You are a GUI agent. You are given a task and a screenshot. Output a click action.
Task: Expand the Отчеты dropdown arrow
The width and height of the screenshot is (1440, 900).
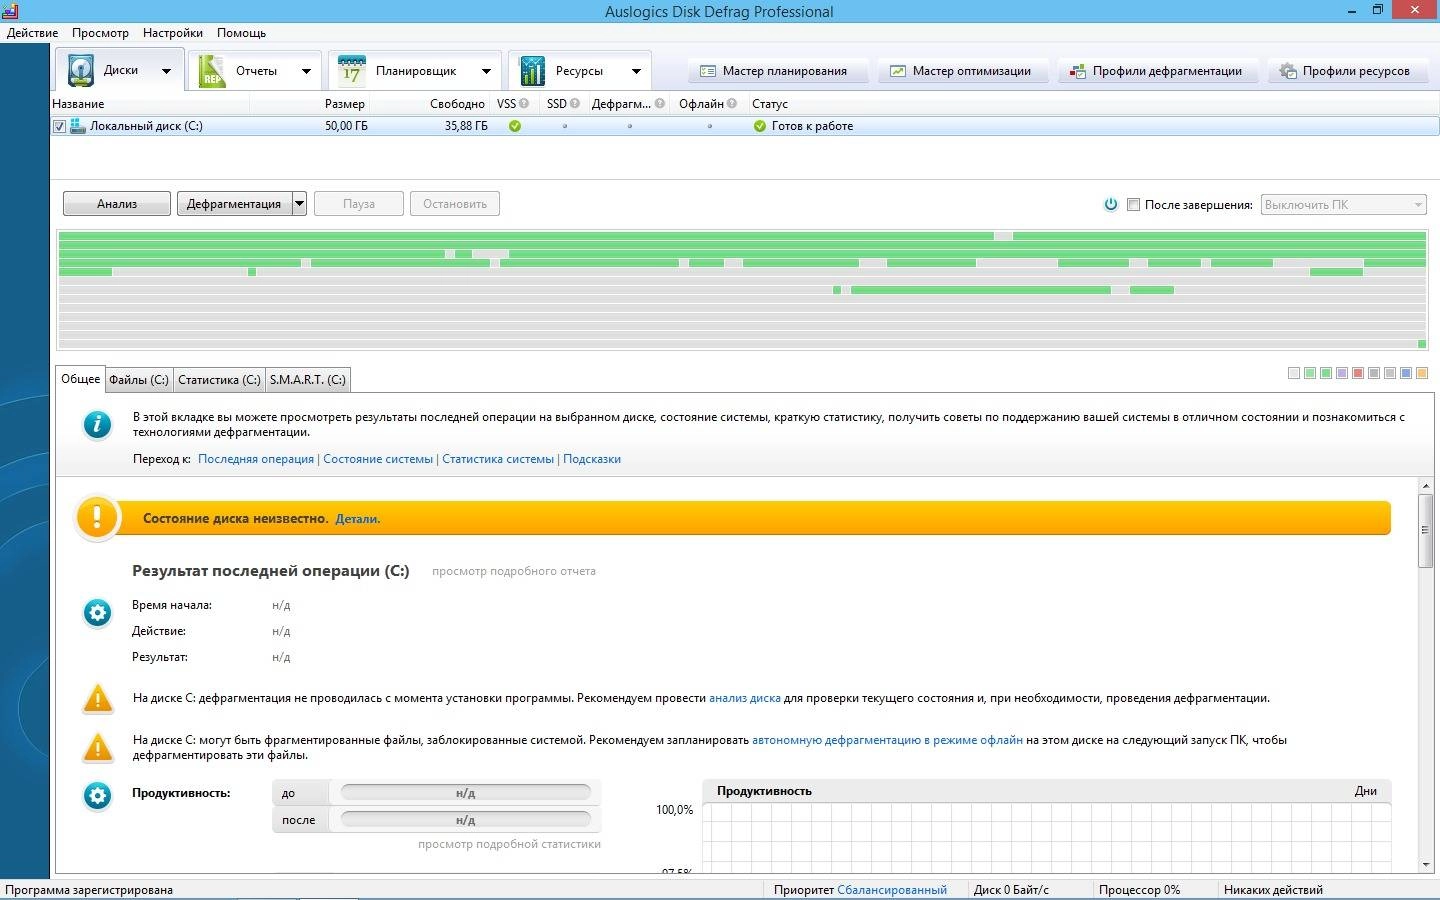pos(306,71)
